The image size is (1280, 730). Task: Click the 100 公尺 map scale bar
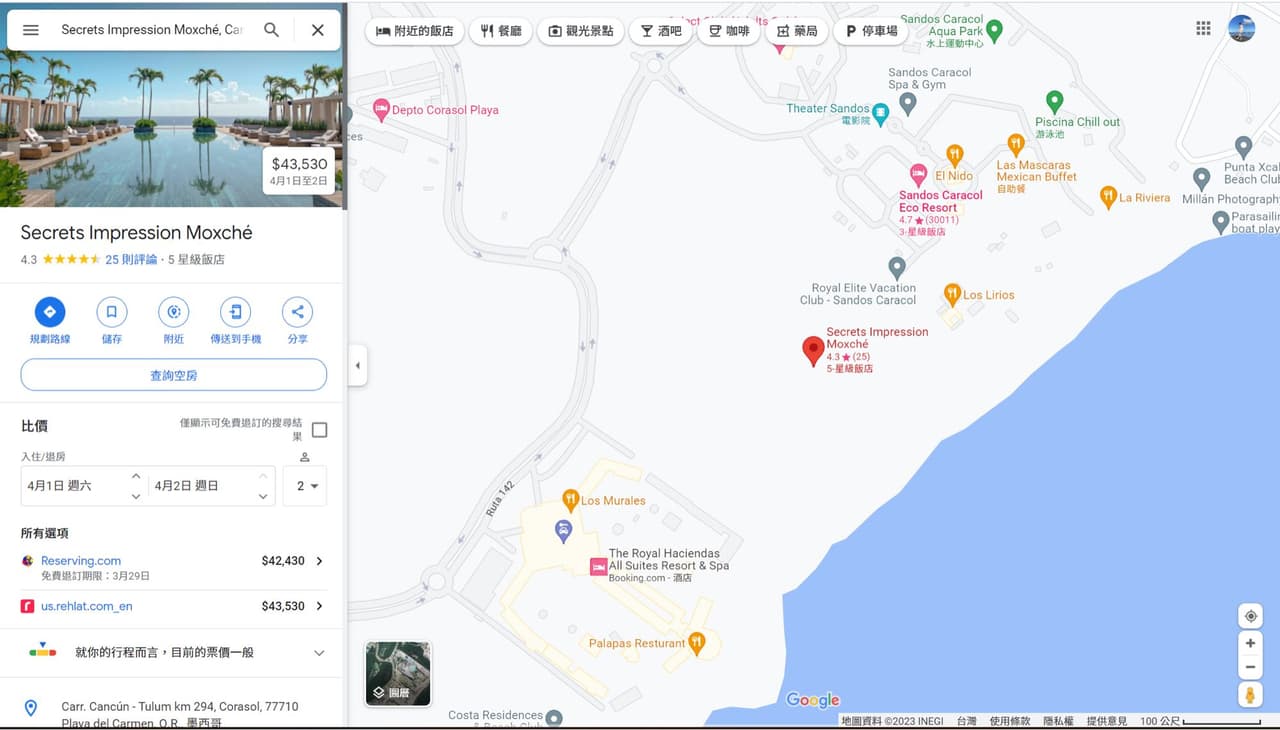point(1201,721)
